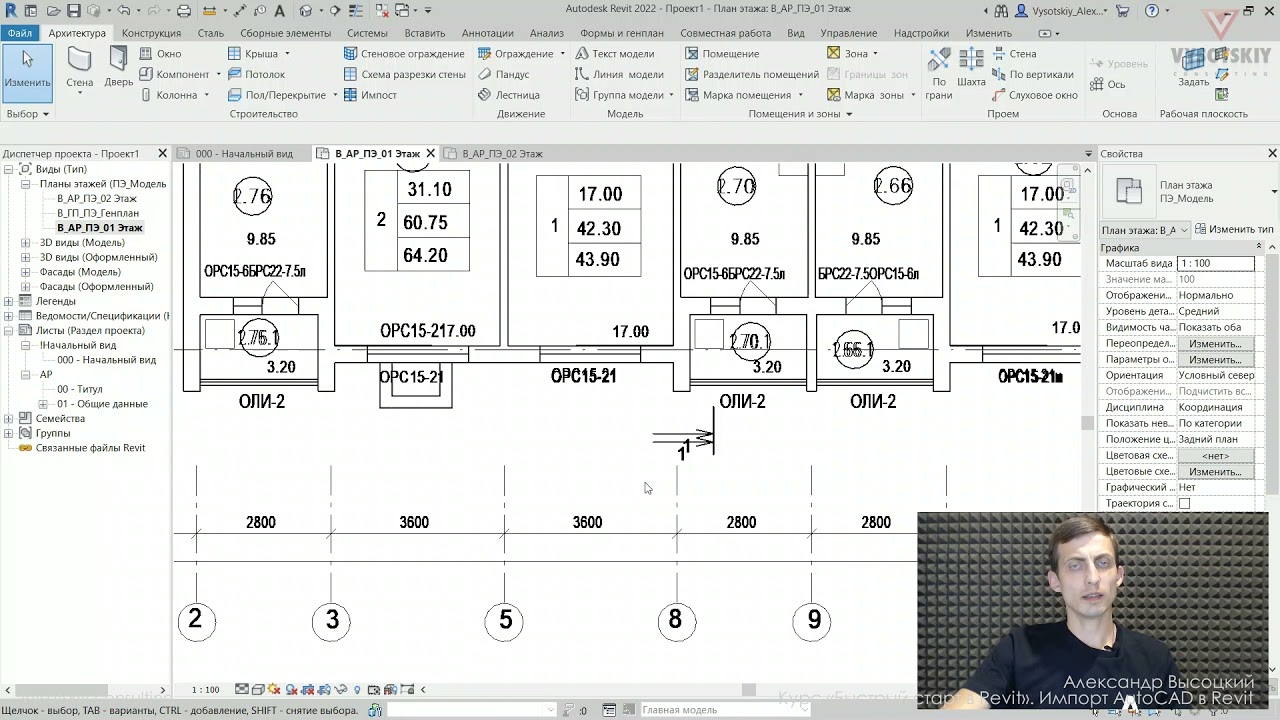This screenshot has height=720, width=1280.
Task: Click the Импост mullion tool
Action: [x=370, y=95]
